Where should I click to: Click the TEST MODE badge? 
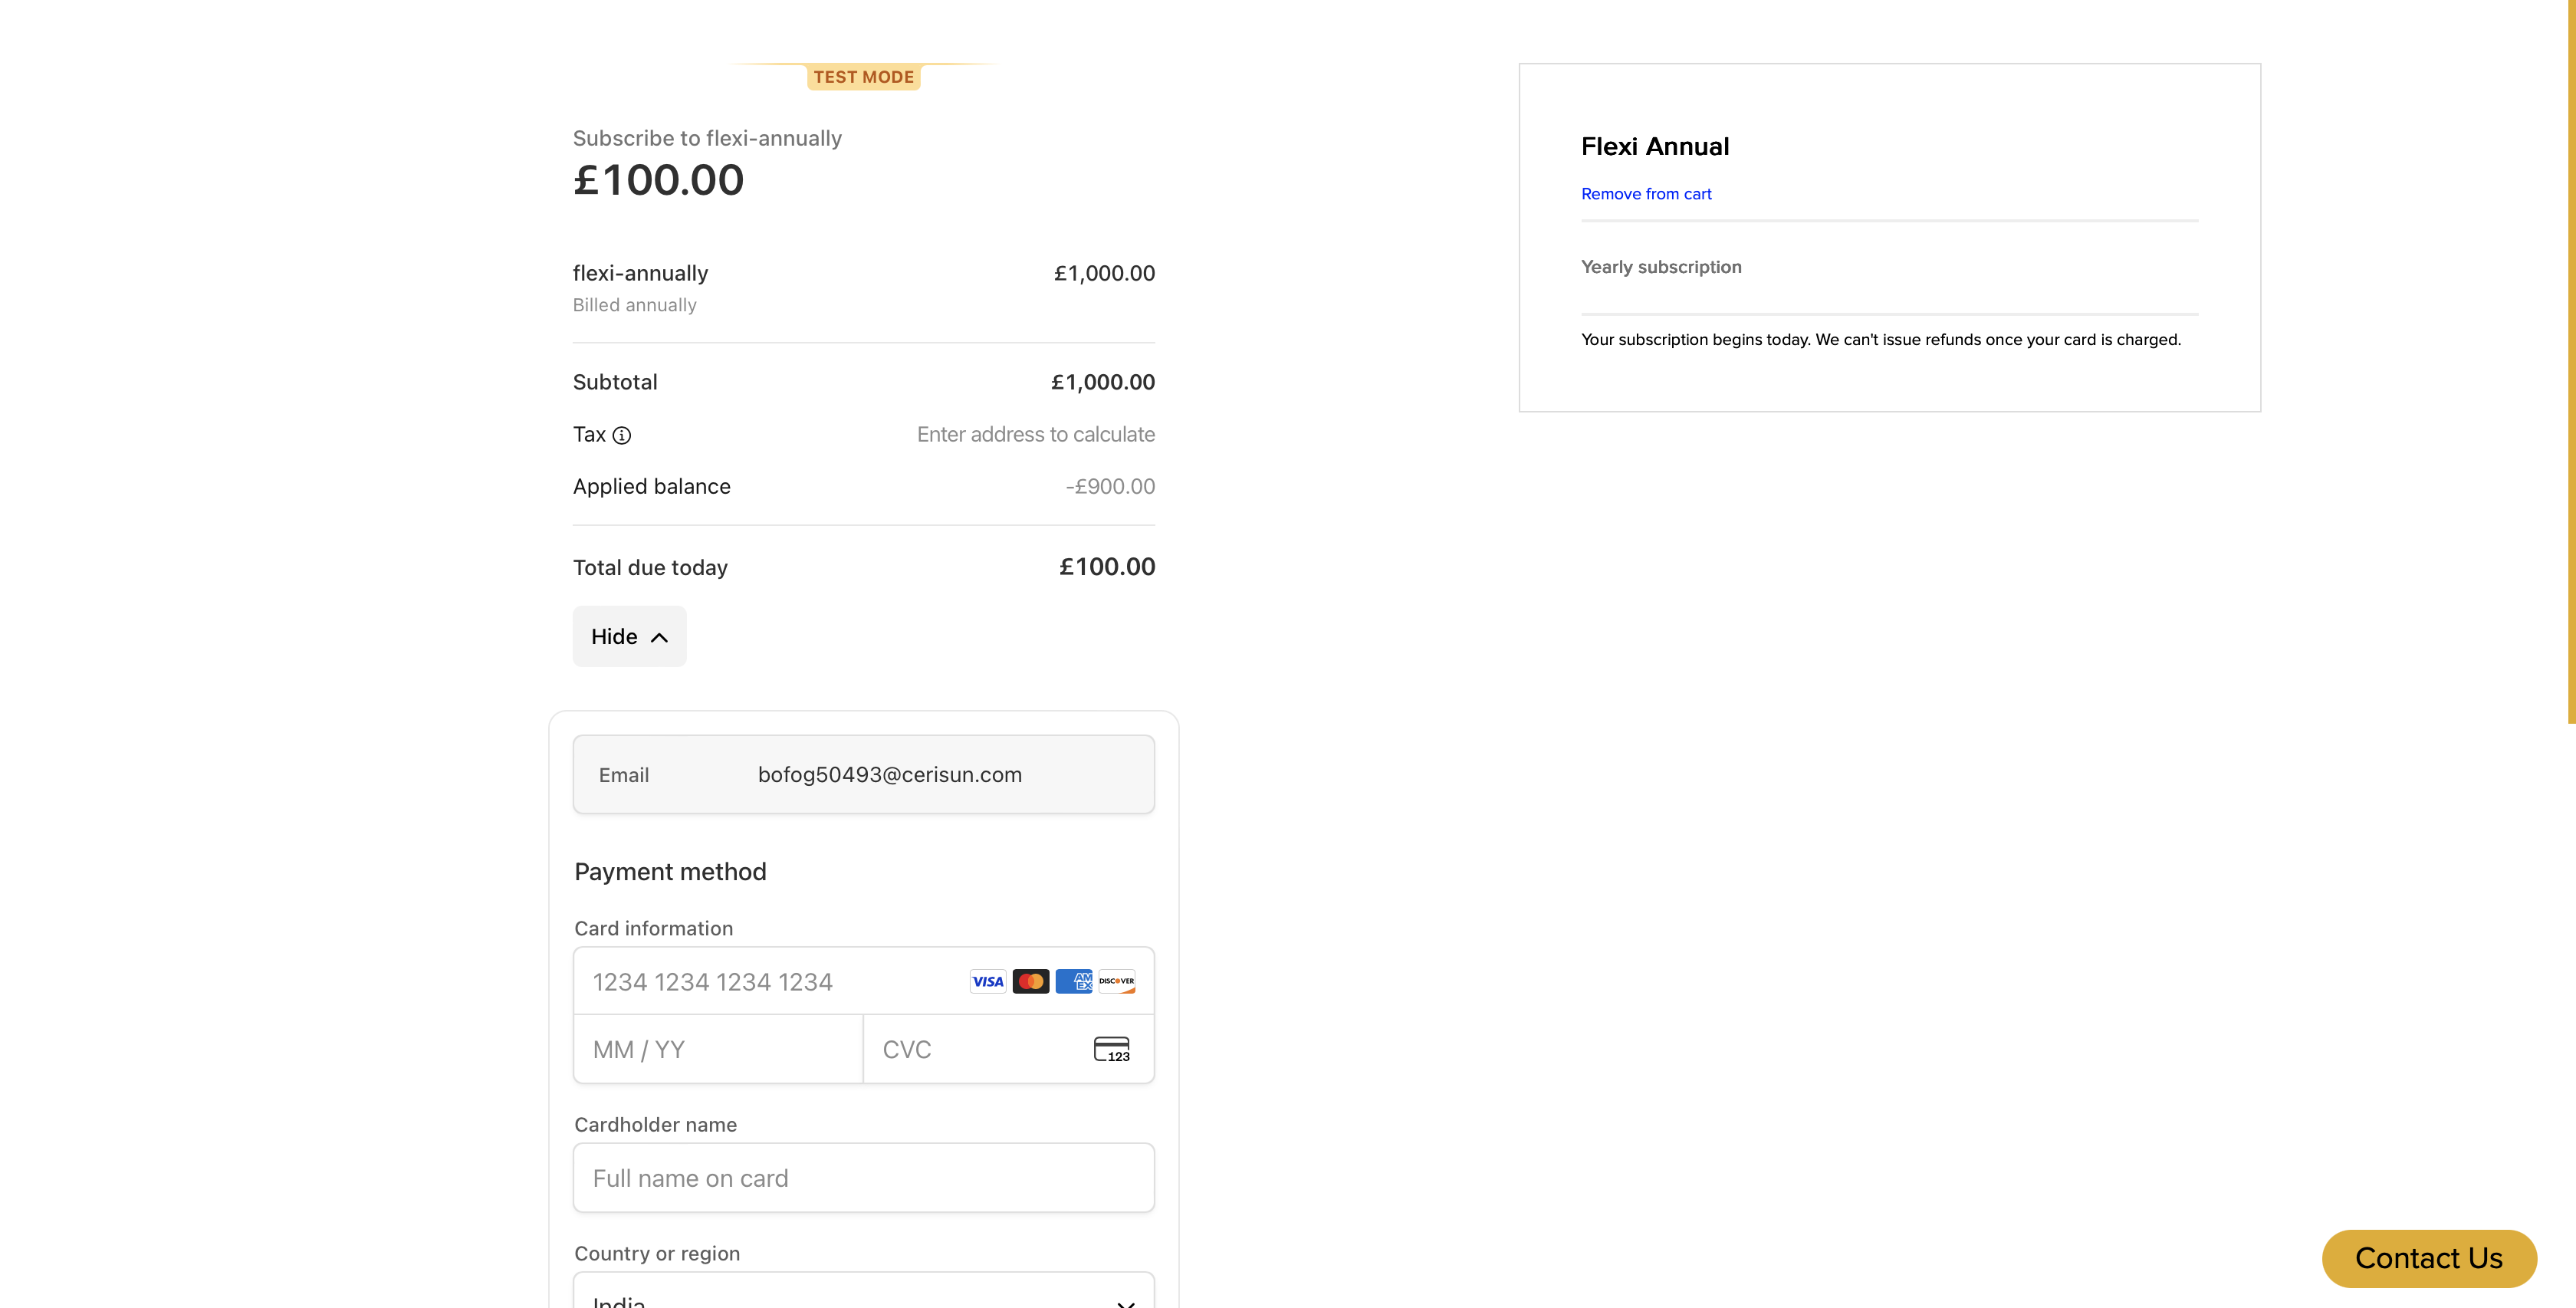point(863,77)
